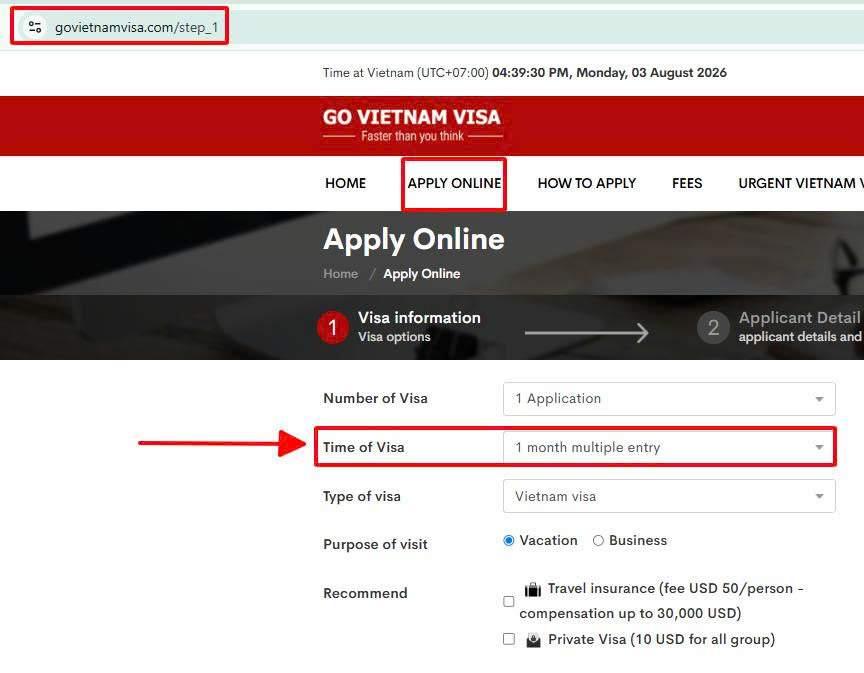Open the URGENT VIETNAM menu item
The width and height of the screenshot is (864, 673).
pyautogui.click(x=801, y=183)
